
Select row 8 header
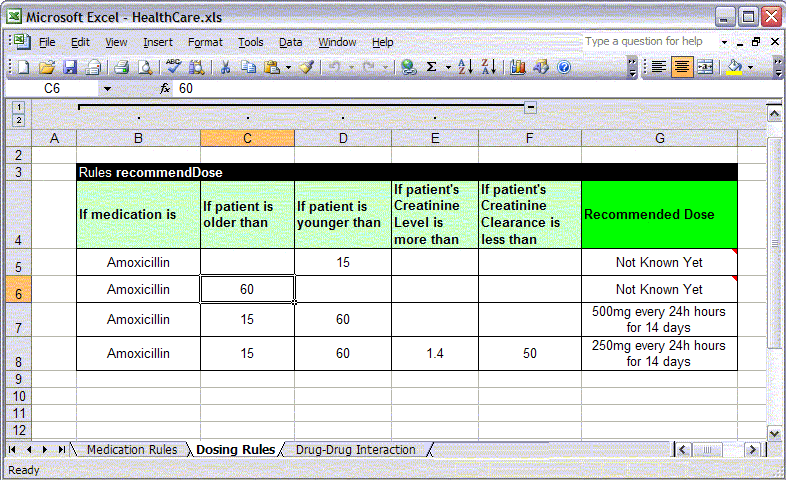(19, 354)
